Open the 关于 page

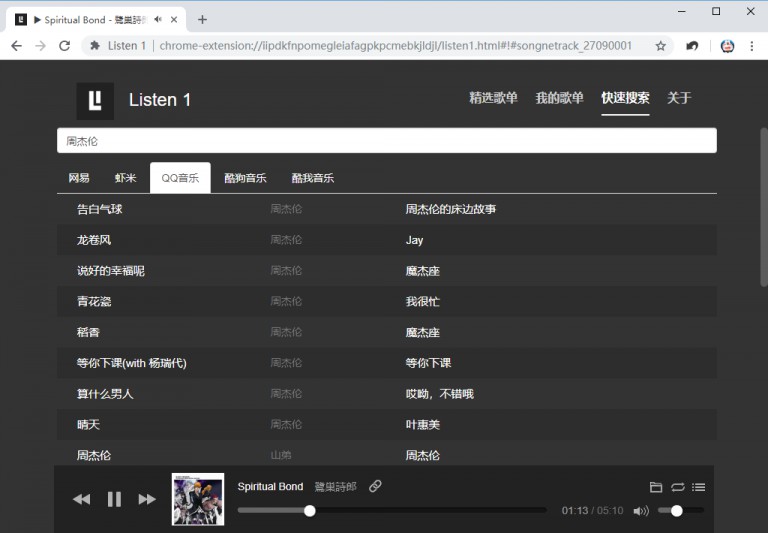click(x=679, y=98)
